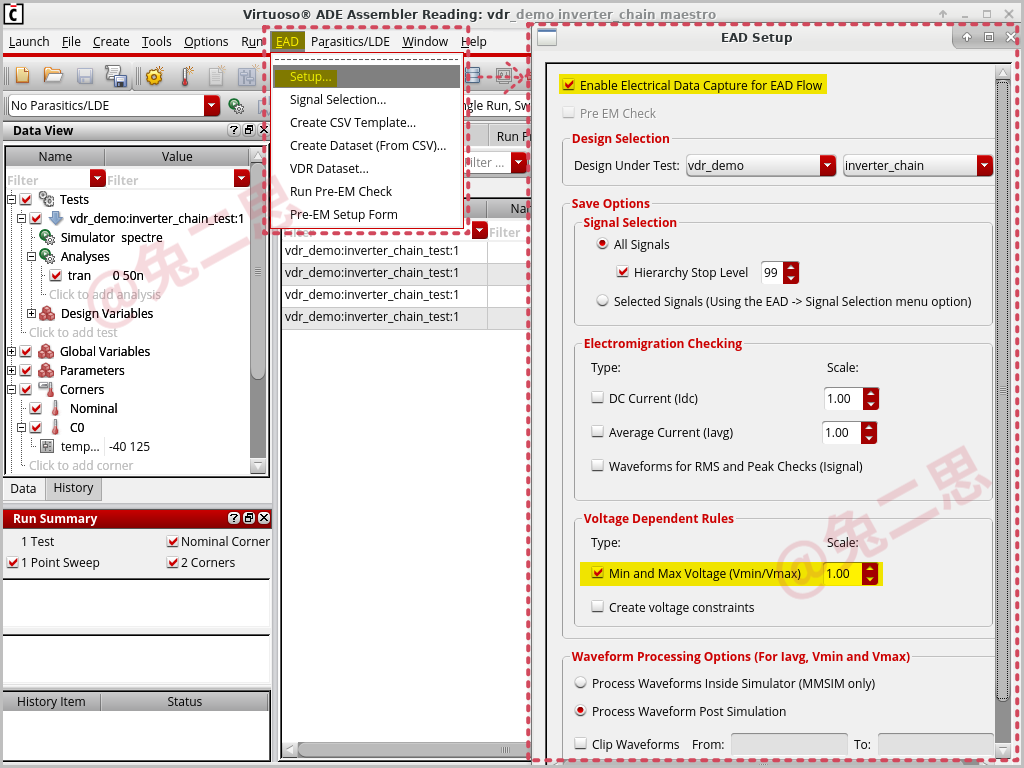Viewport: 1024px width, 768px height.
Task: Toggle Min and Max Voltage (Vmin/Vmax) checkbox
Action: (597, 573)
